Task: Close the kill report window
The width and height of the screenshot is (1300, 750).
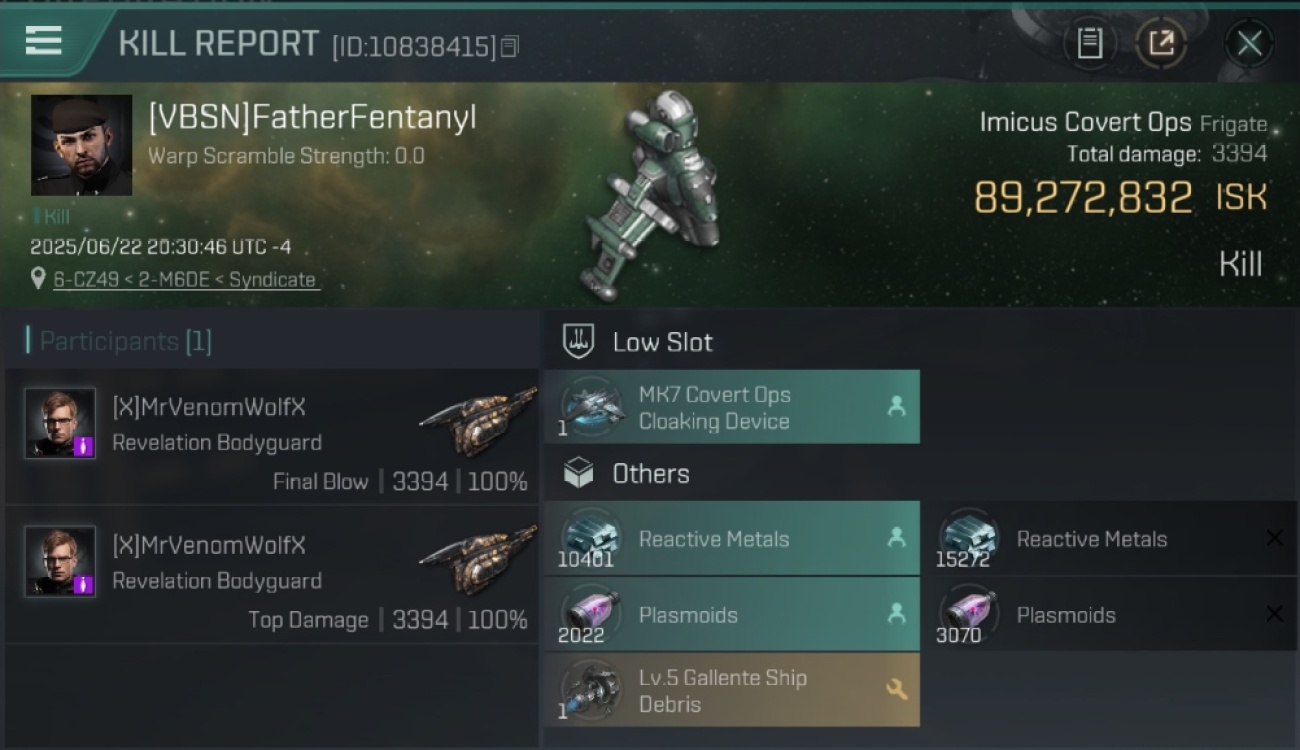Action: (x=1249, y=43)
